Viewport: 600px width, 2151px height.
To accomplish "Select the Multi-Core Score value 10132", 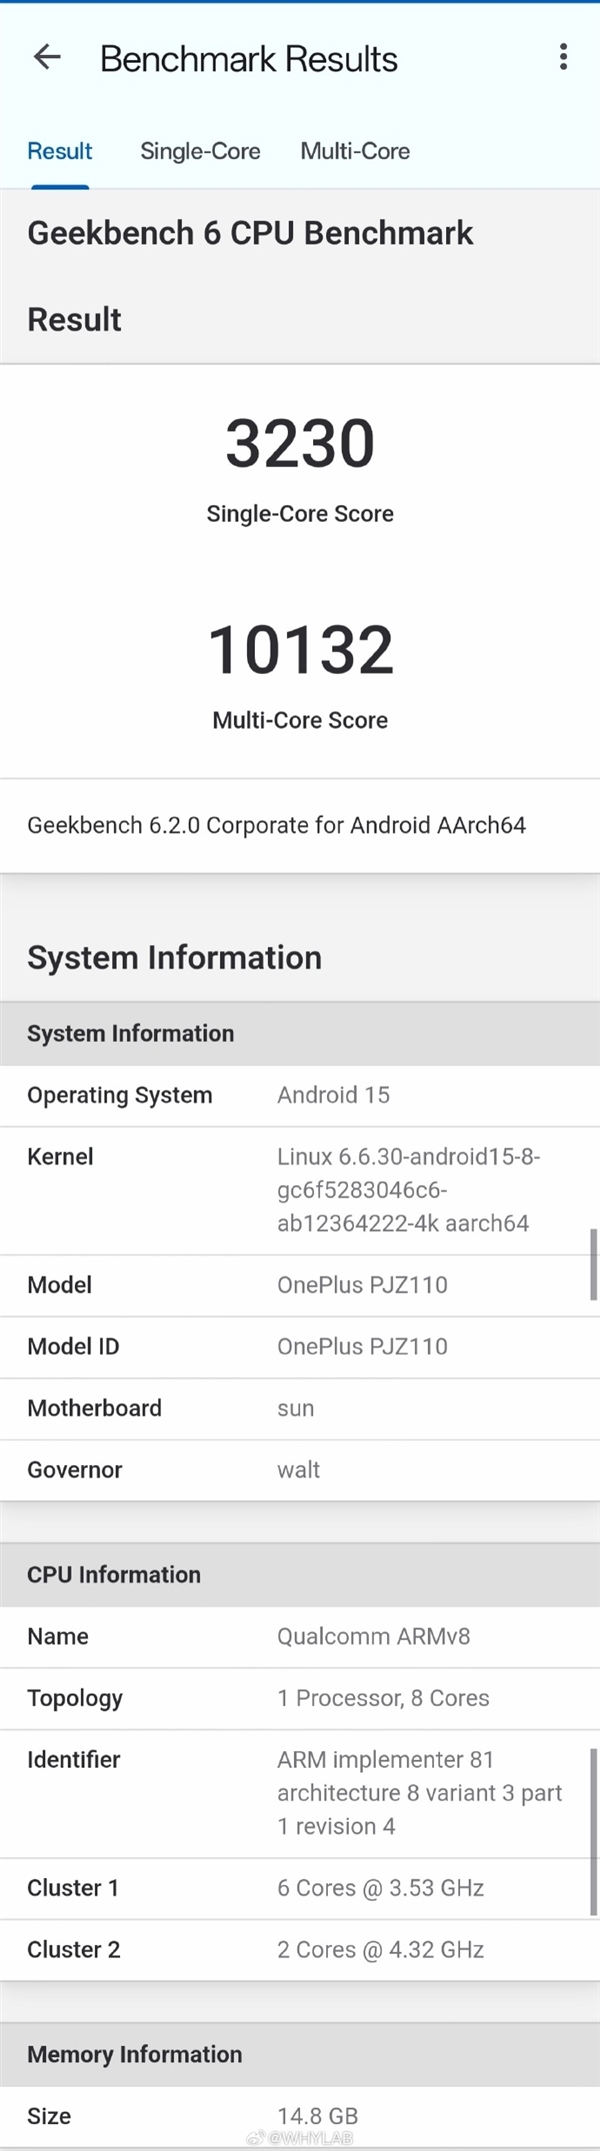I will [300, 650].
